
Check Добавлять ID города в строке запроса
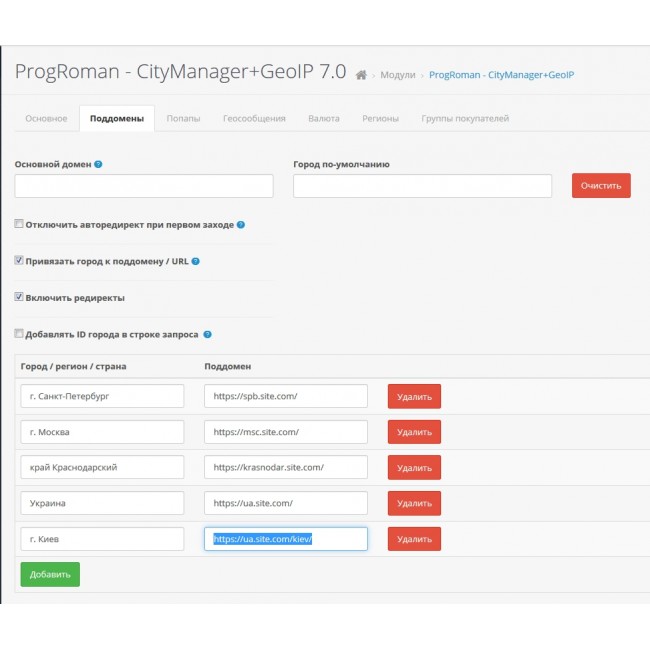tap(19, 334)
